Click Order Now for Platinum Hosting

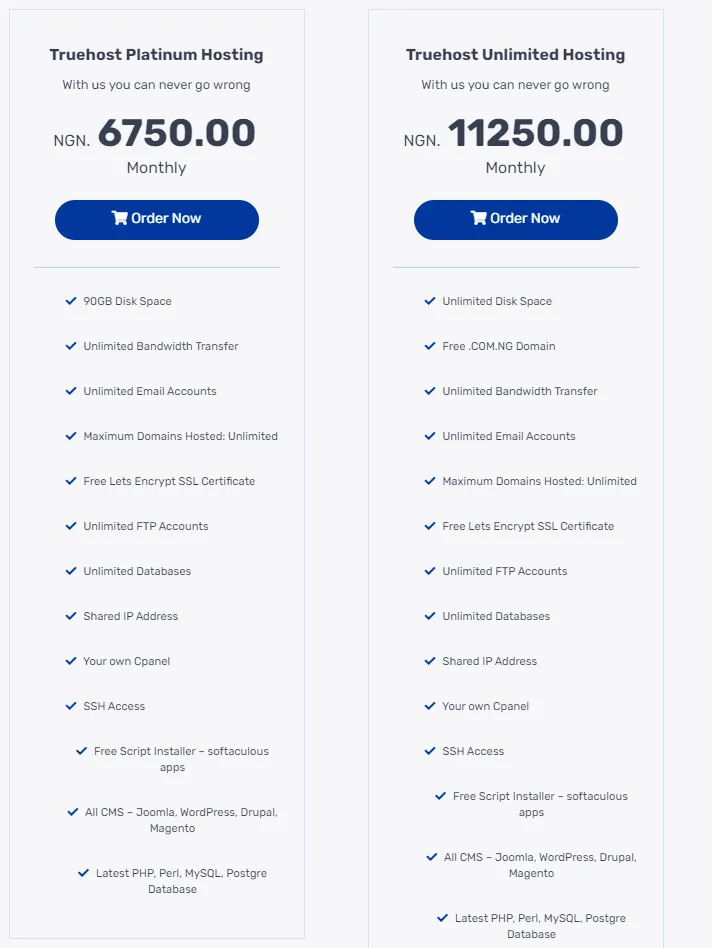tap(157, 219)
